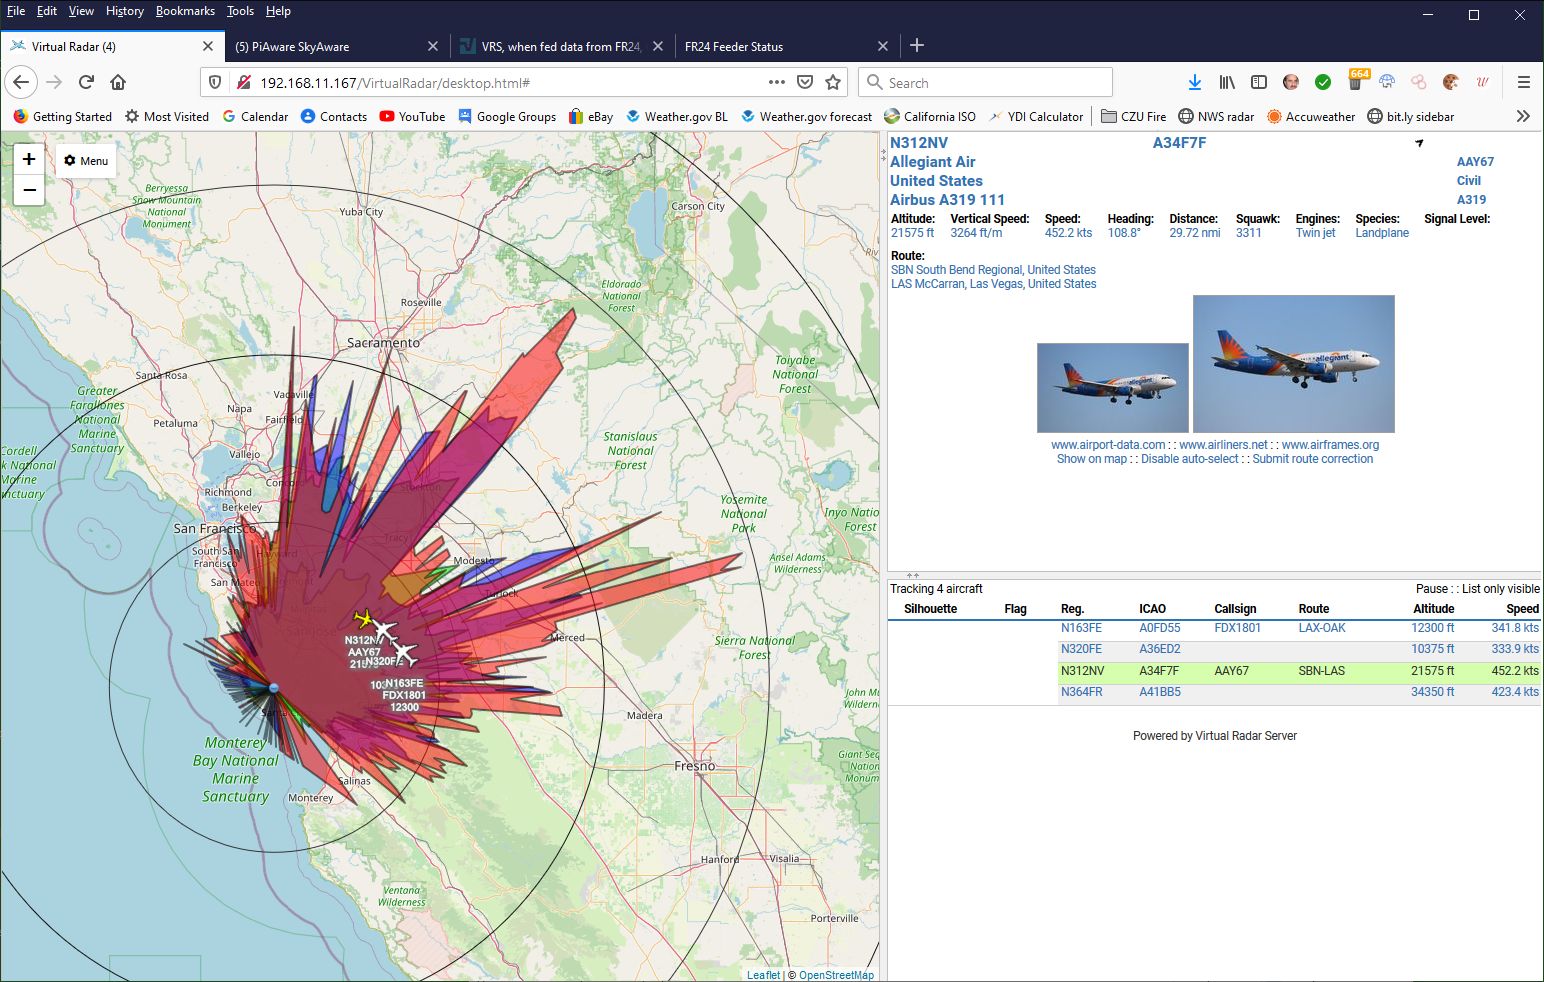
Task: Open the www.airliners.net photo link
Action: tap(1223, 445)
